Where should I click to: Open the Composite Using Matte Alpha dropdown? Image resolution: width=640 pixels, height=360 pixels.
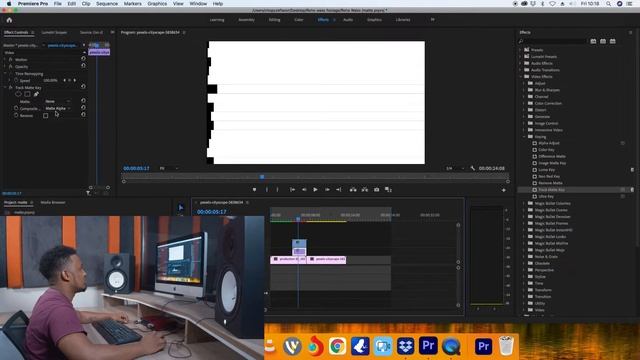[58, 108]
